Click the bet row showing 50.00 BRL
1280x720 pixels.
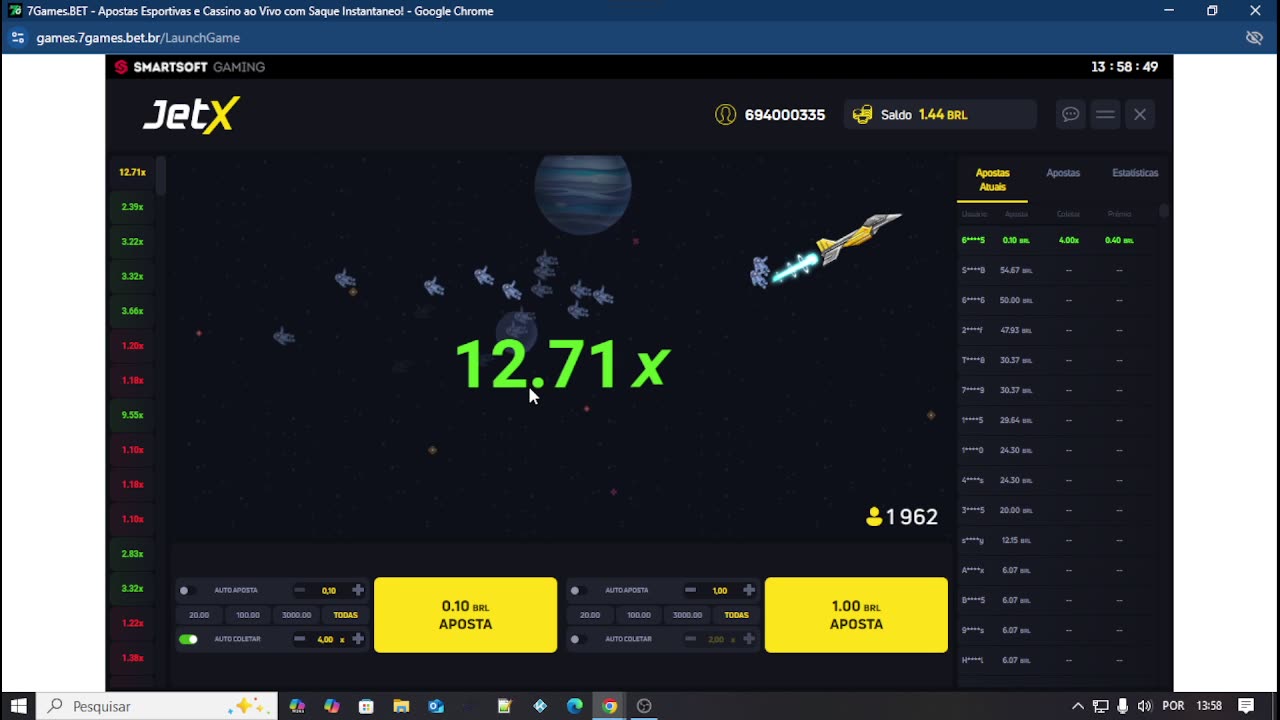[1058, 300]
